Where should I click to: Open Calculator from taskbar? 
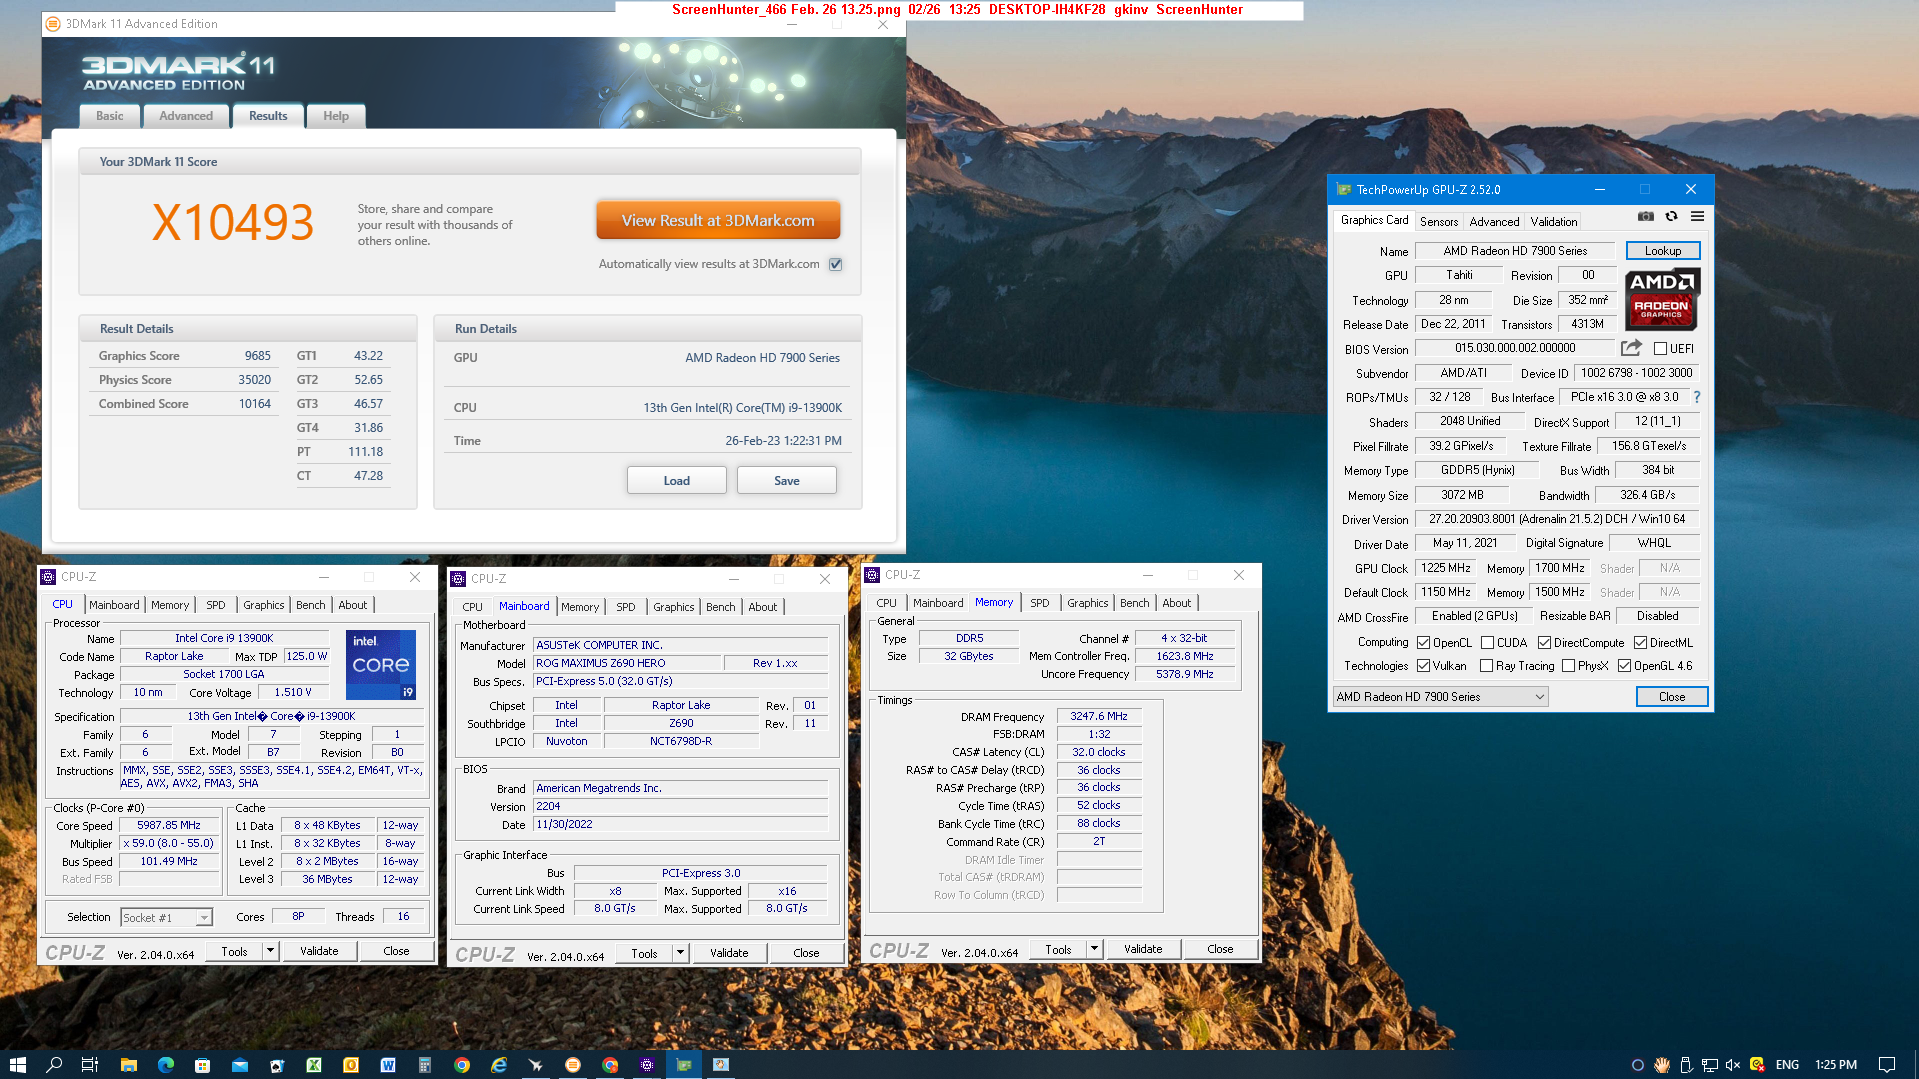tap(425, 1064)
